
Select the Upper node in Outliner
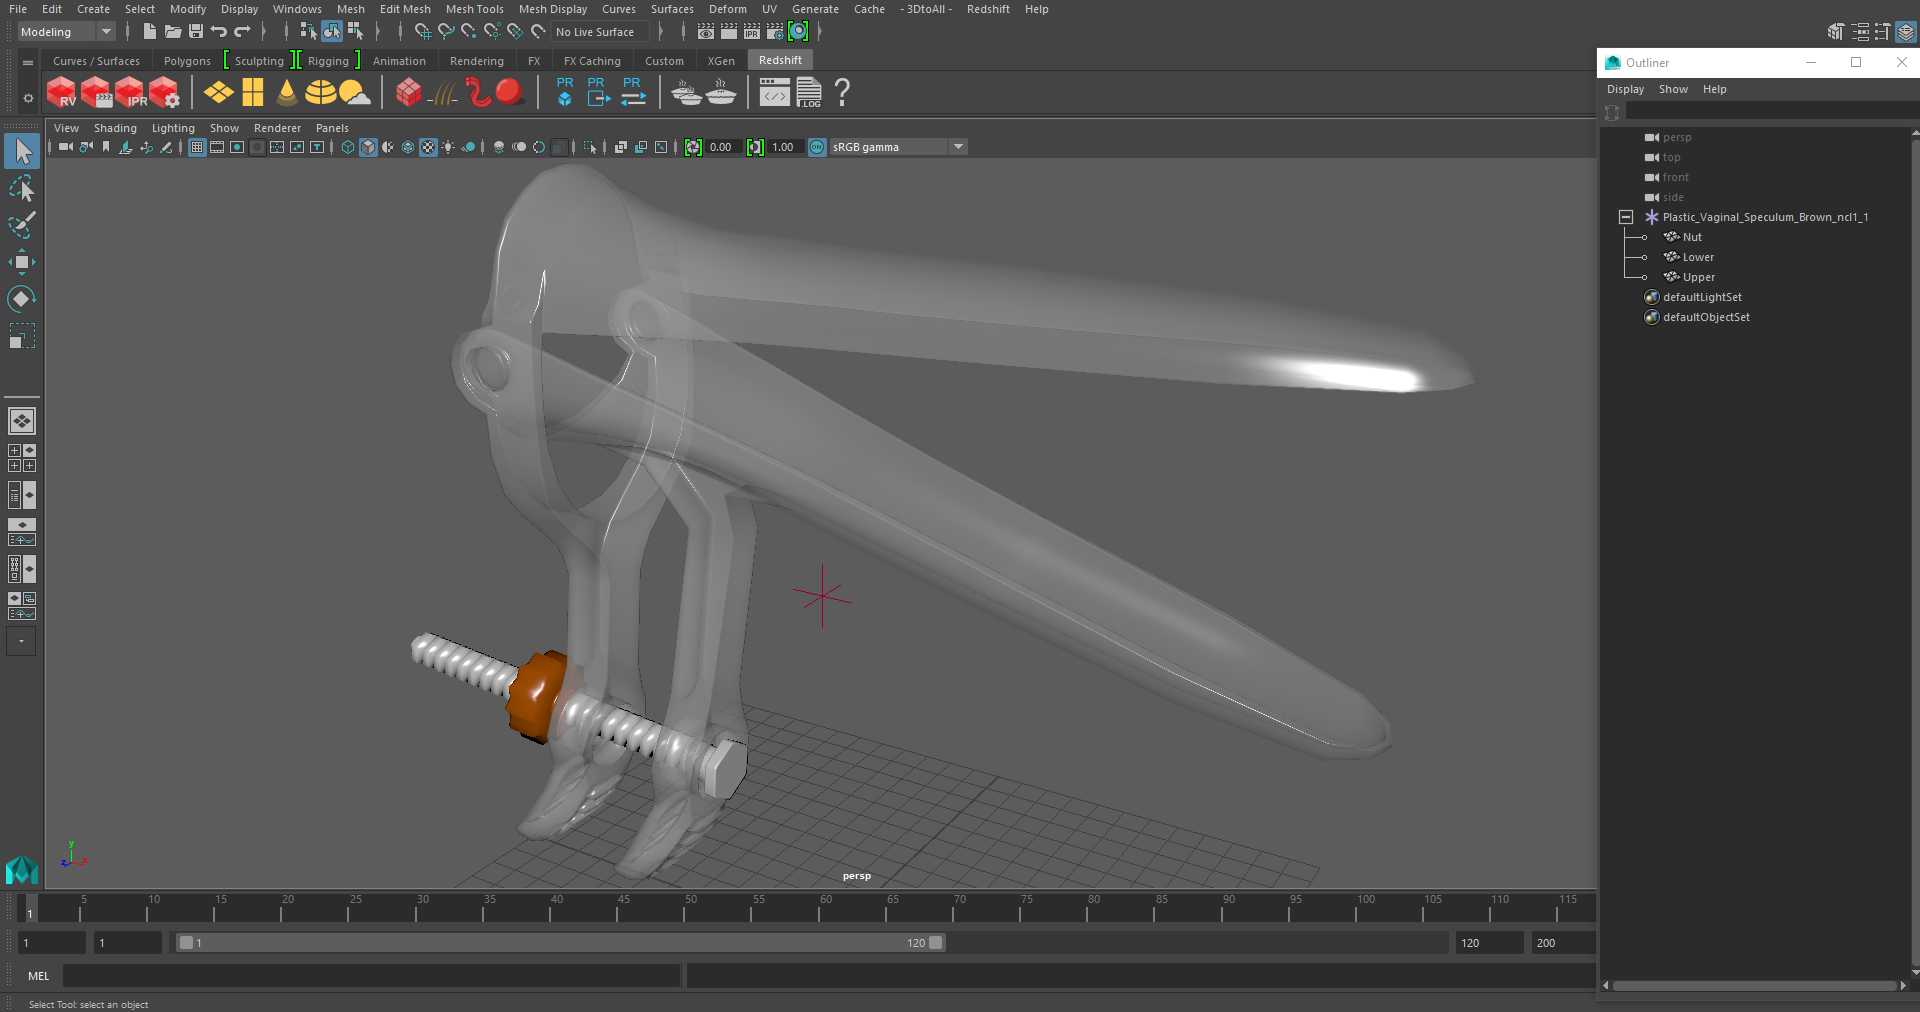pos(1698,277)
